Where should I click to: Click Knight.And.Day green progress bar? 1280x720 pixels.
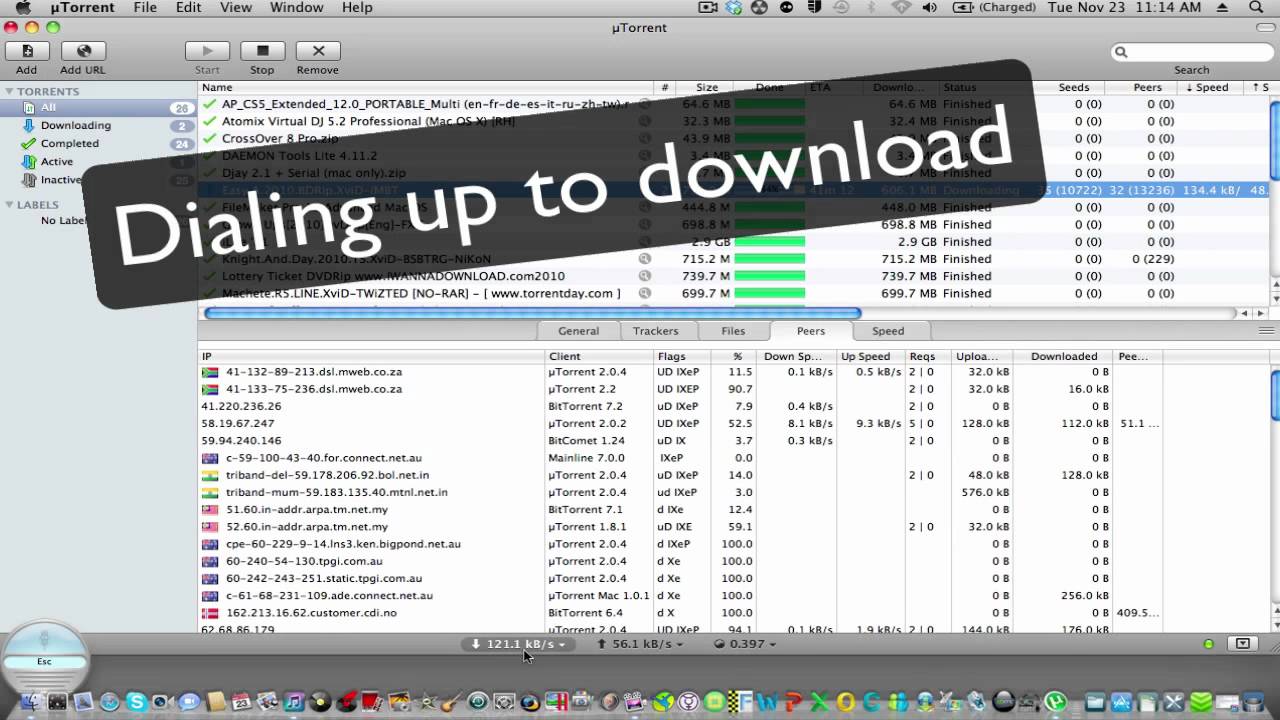click(769, 259)
